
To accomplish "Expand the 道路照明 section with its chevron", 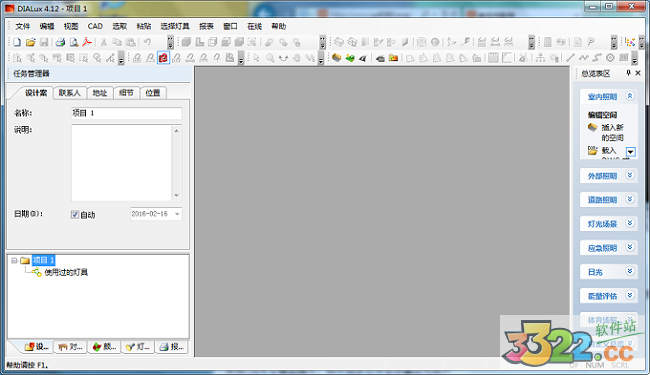I will 630,199.
